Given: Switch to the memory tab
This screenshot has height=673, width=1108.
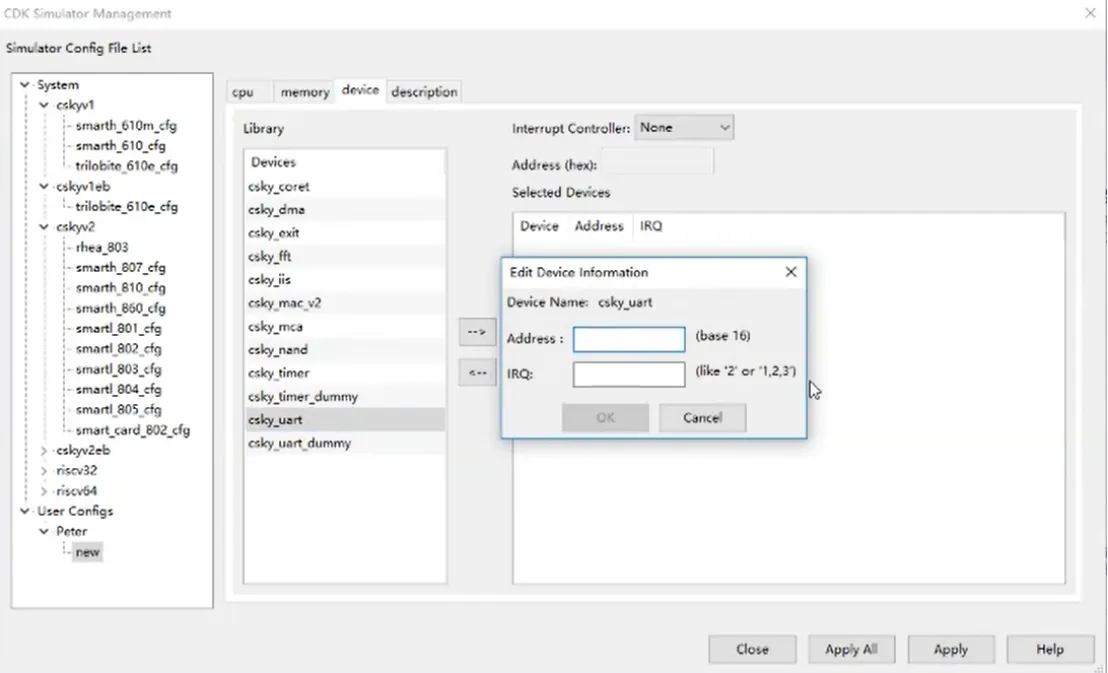Looking at the screenshot, I should click(x=305, y=92).
